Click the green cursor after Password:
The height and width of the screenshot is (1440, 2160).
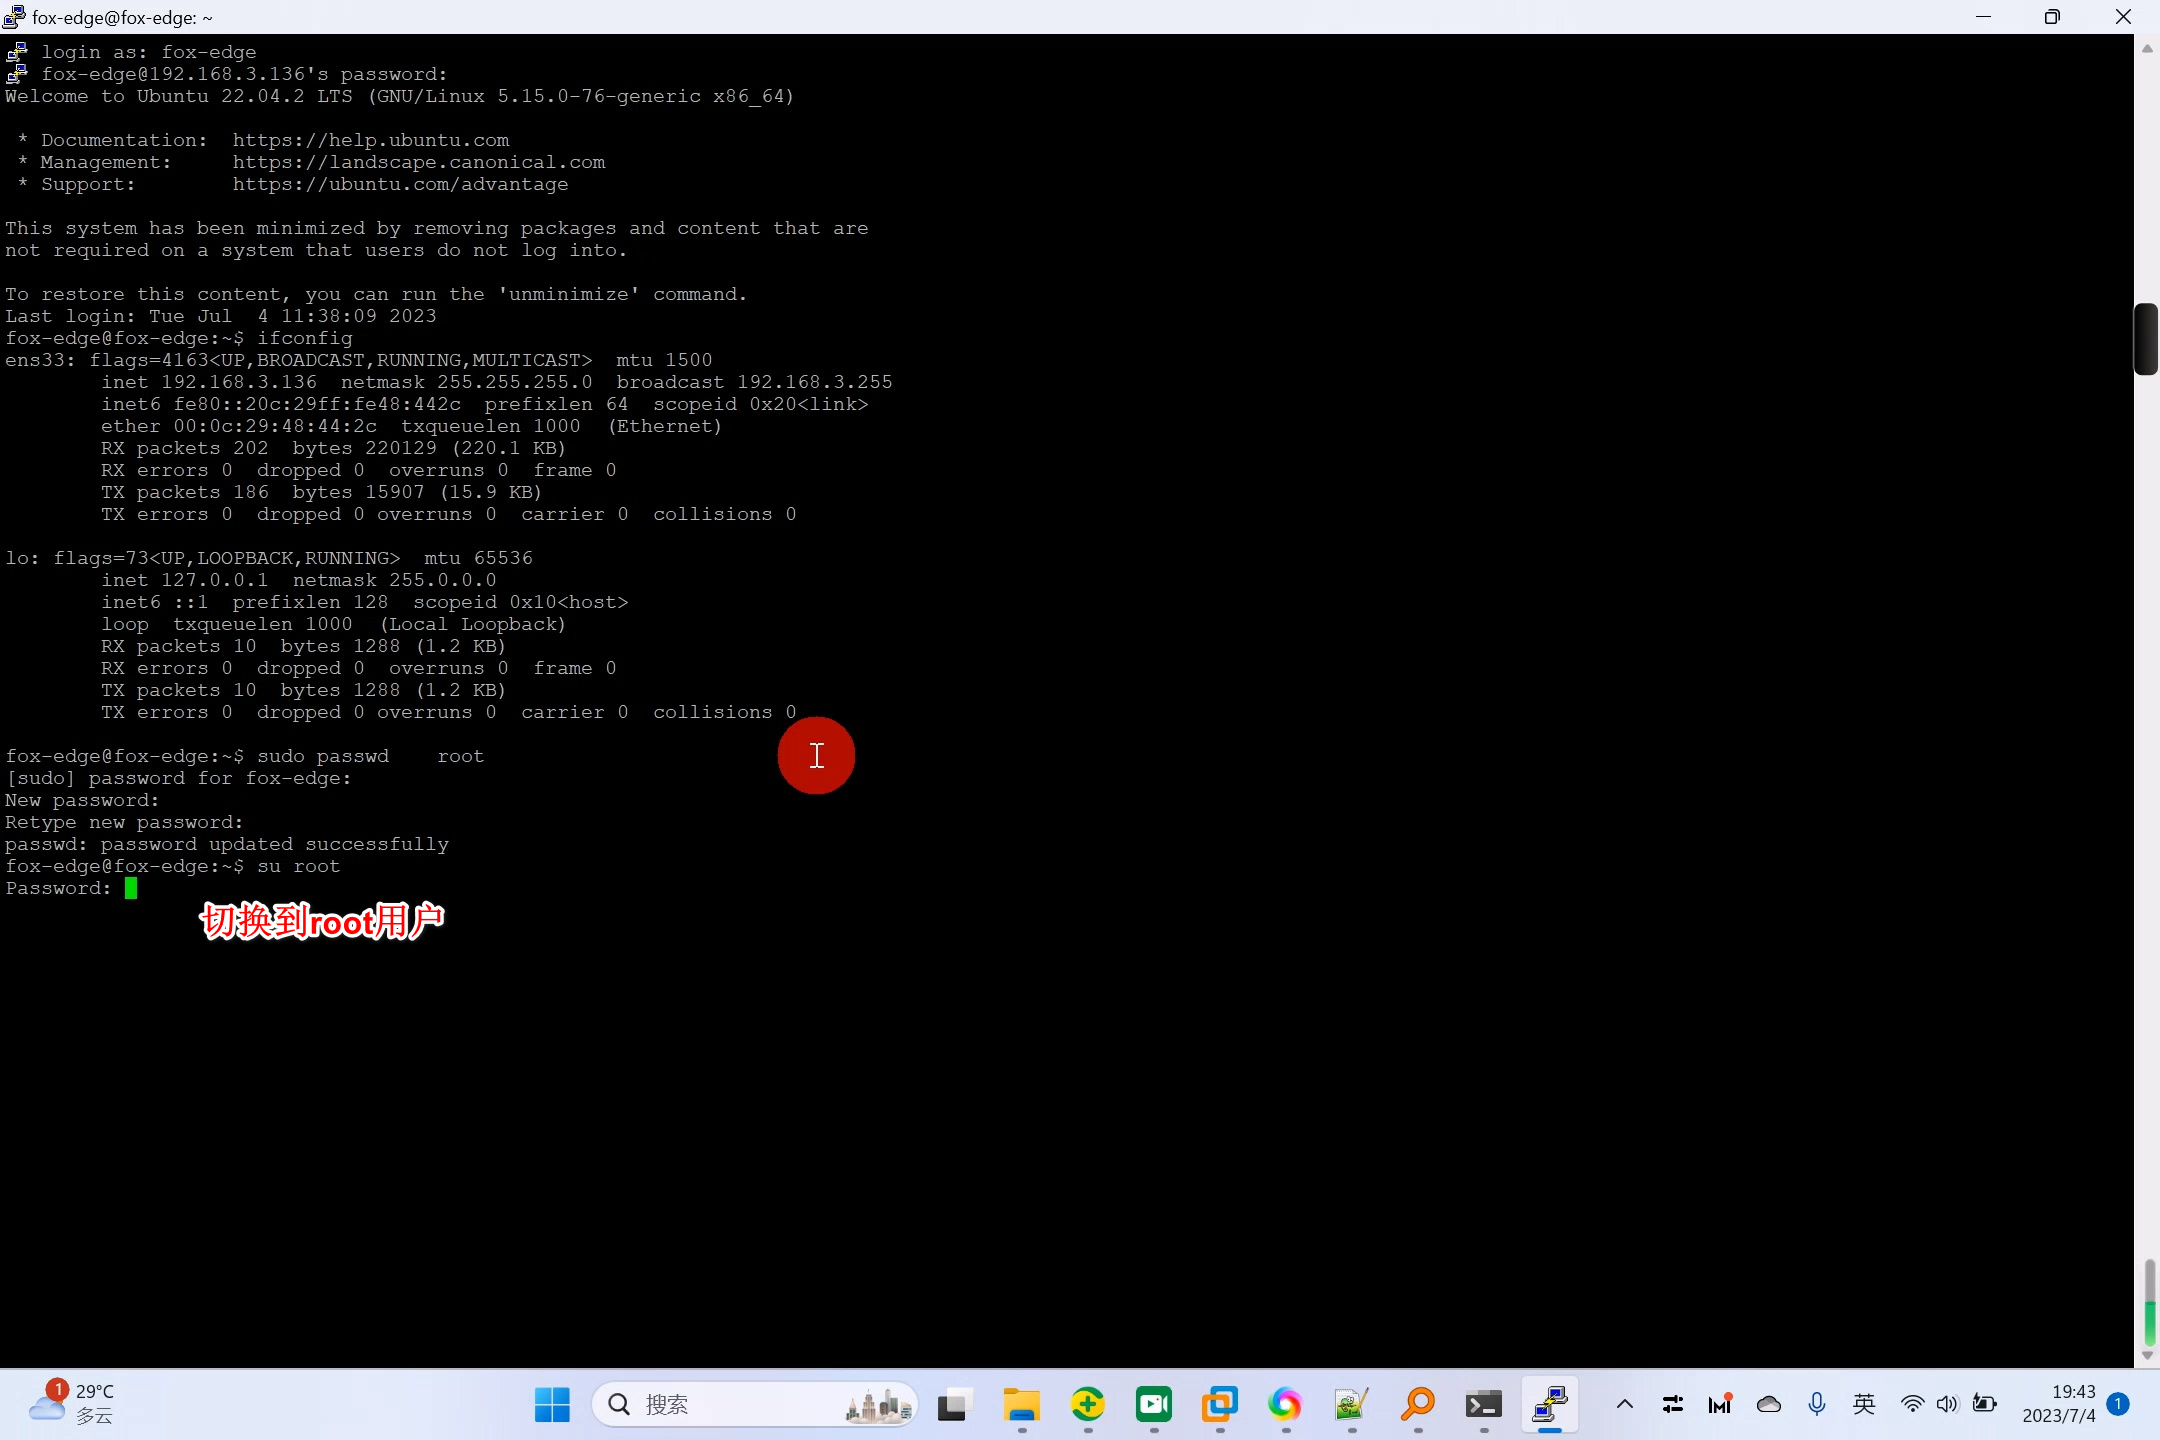point(131,888)
